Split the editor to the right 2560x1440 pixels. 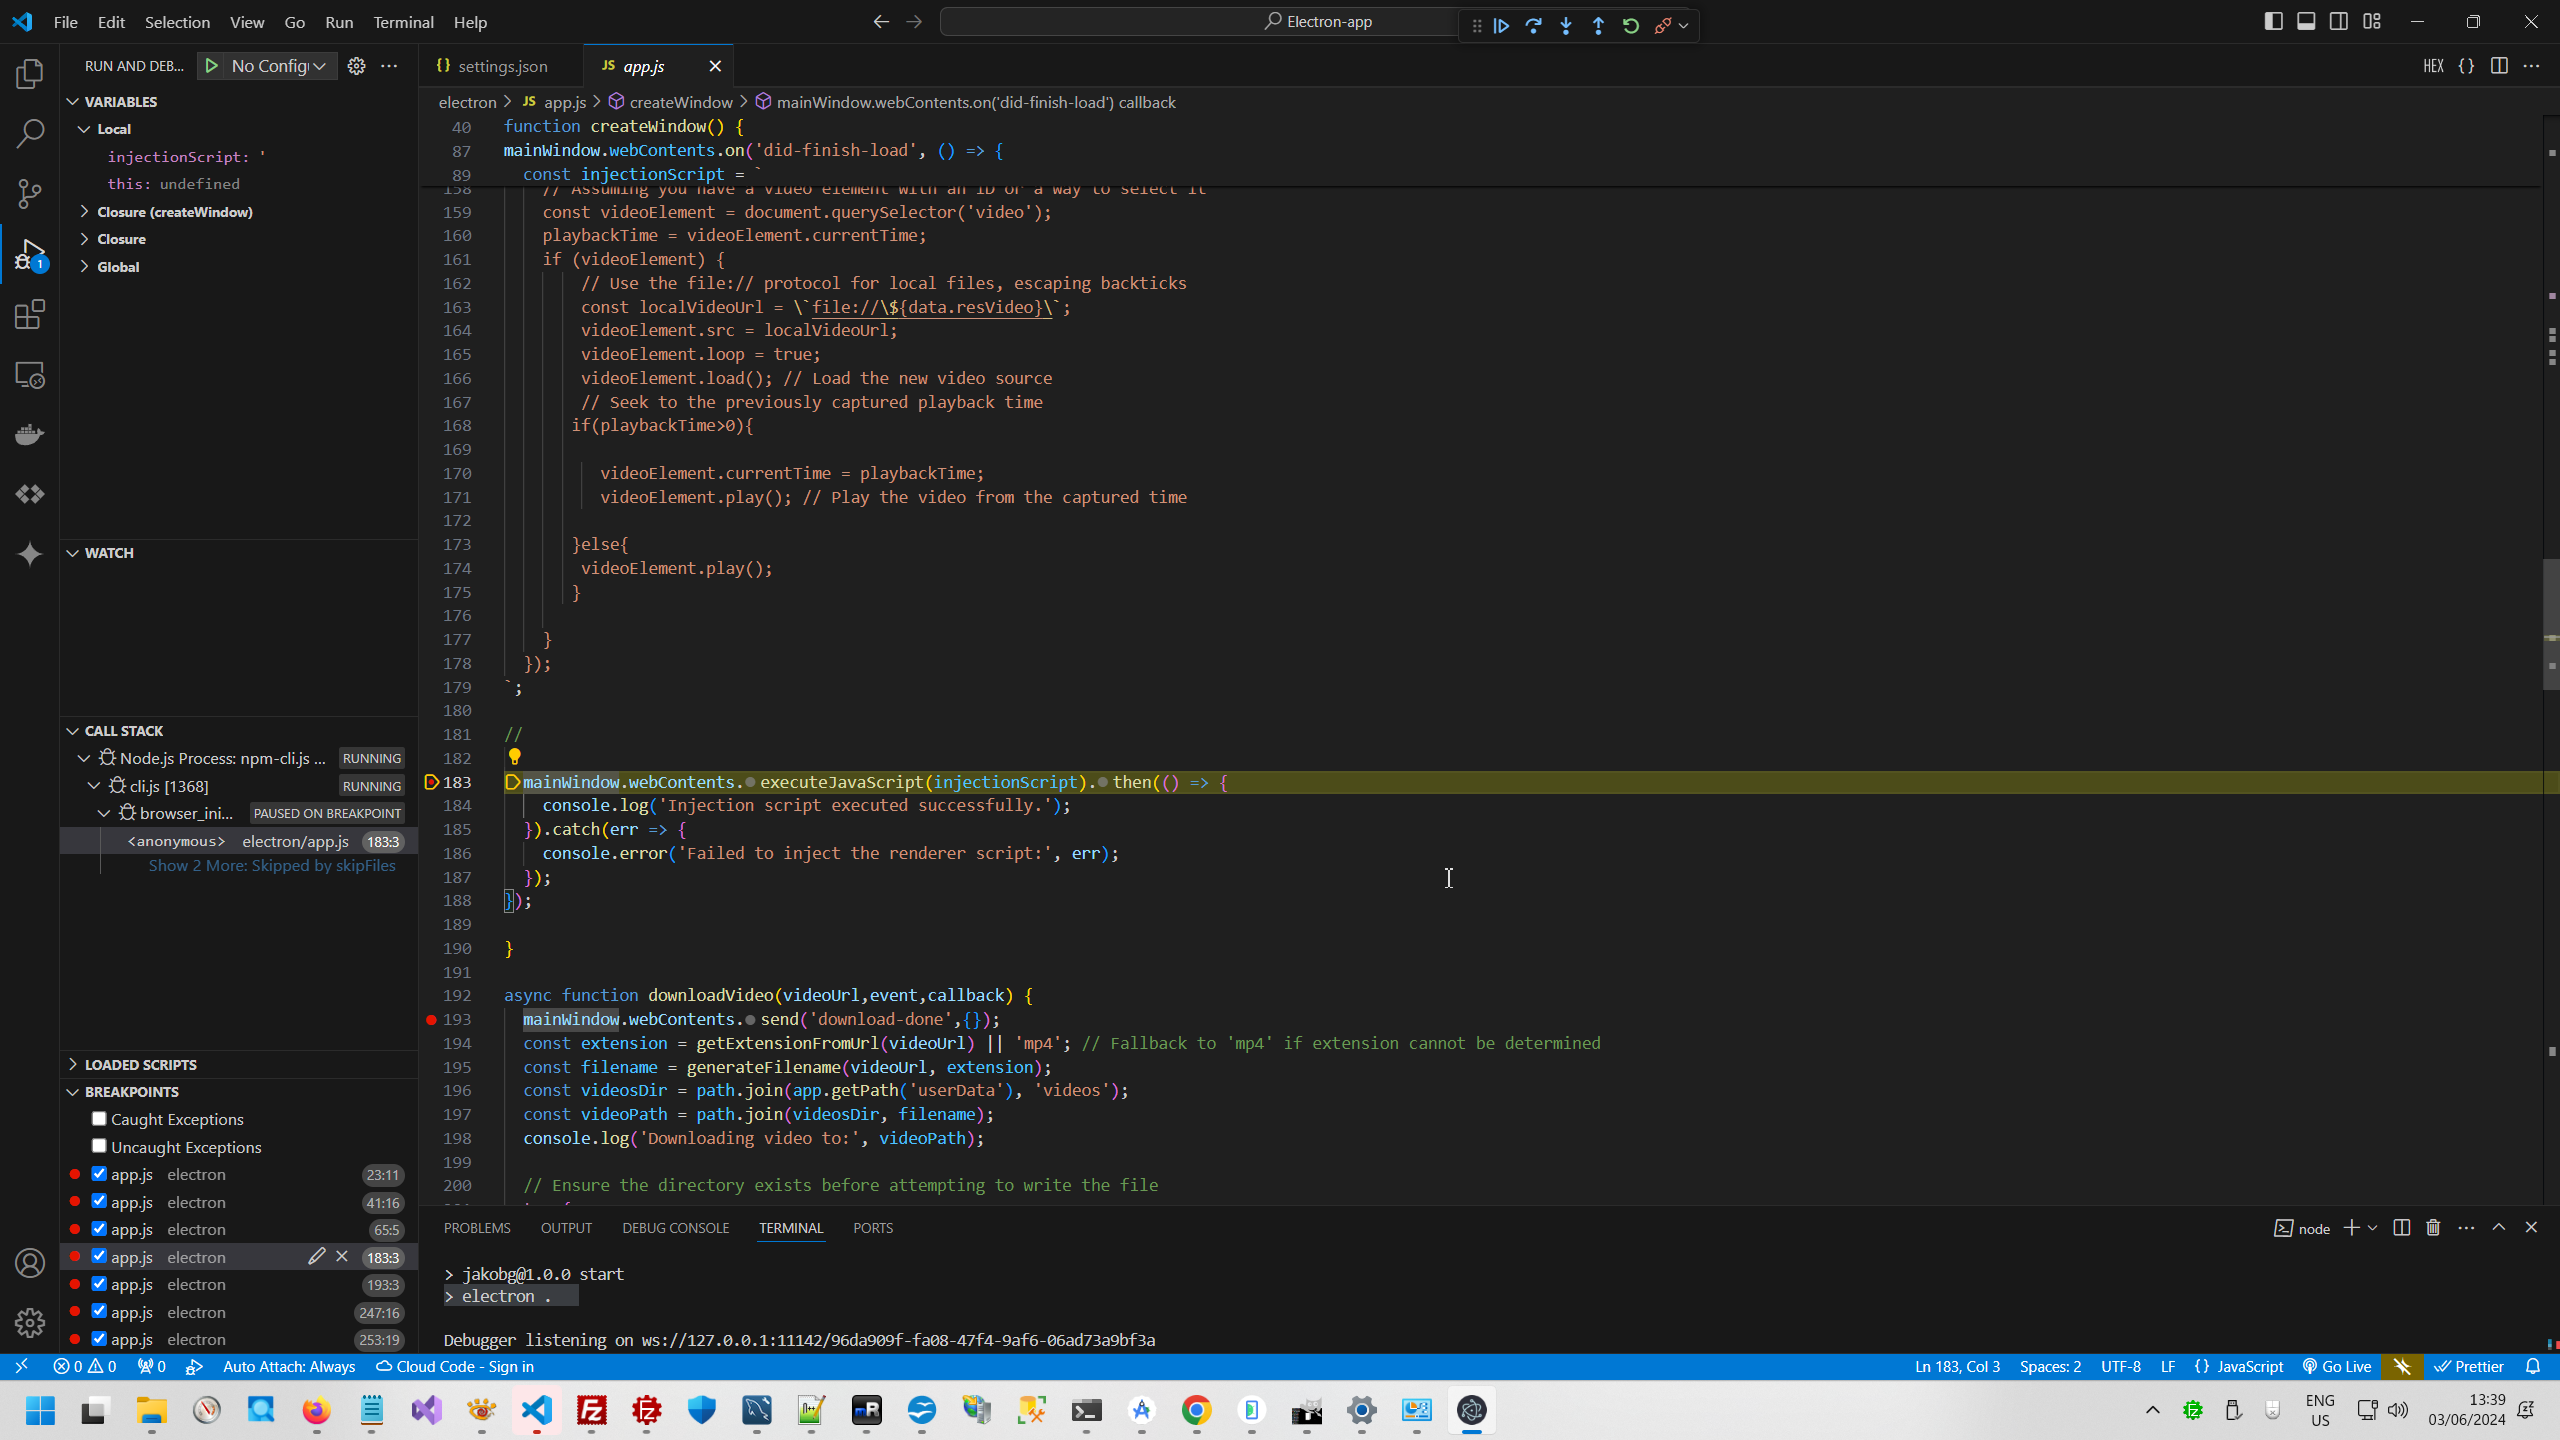point(2499,66)
